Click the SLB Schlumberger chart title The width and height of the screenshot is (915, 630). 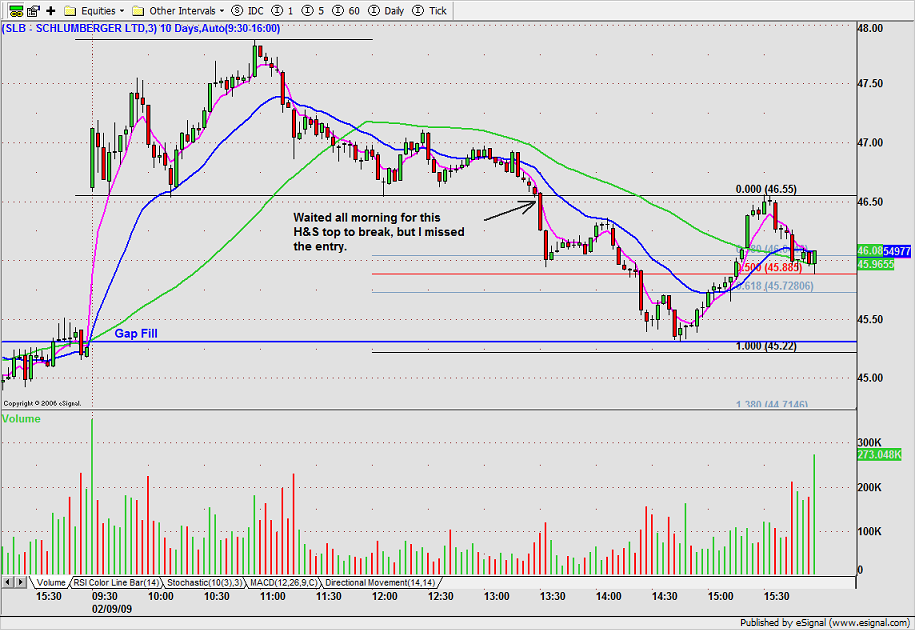coord(141,28)
